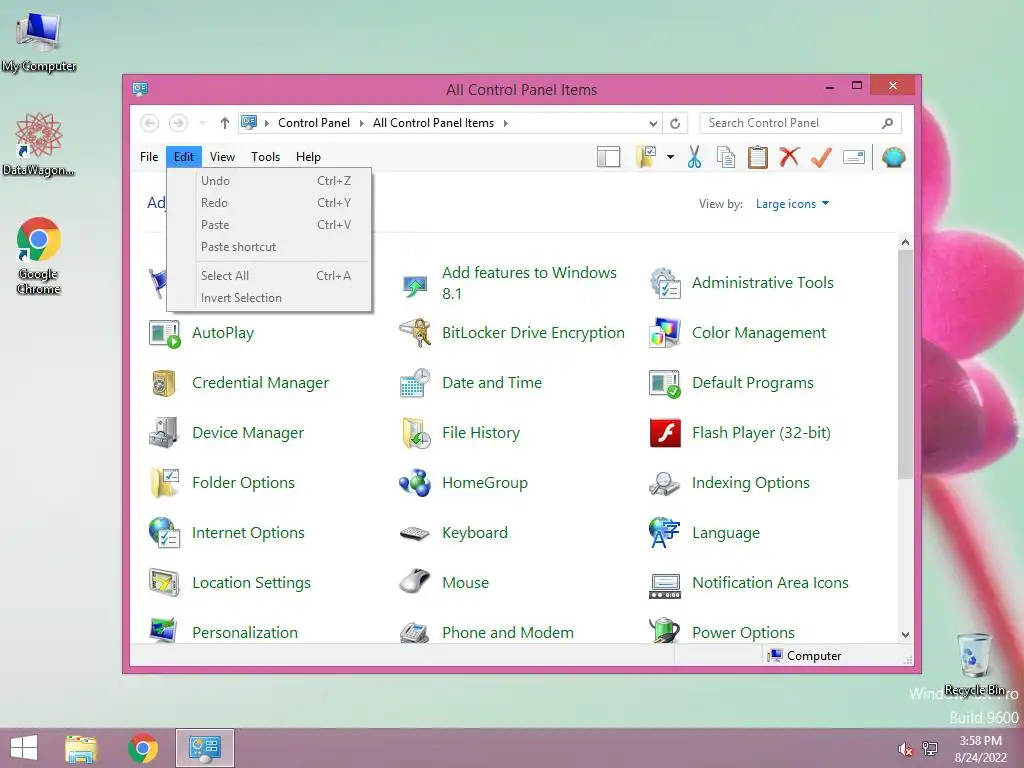Open the Flash Player icon

tap(665, 433)
